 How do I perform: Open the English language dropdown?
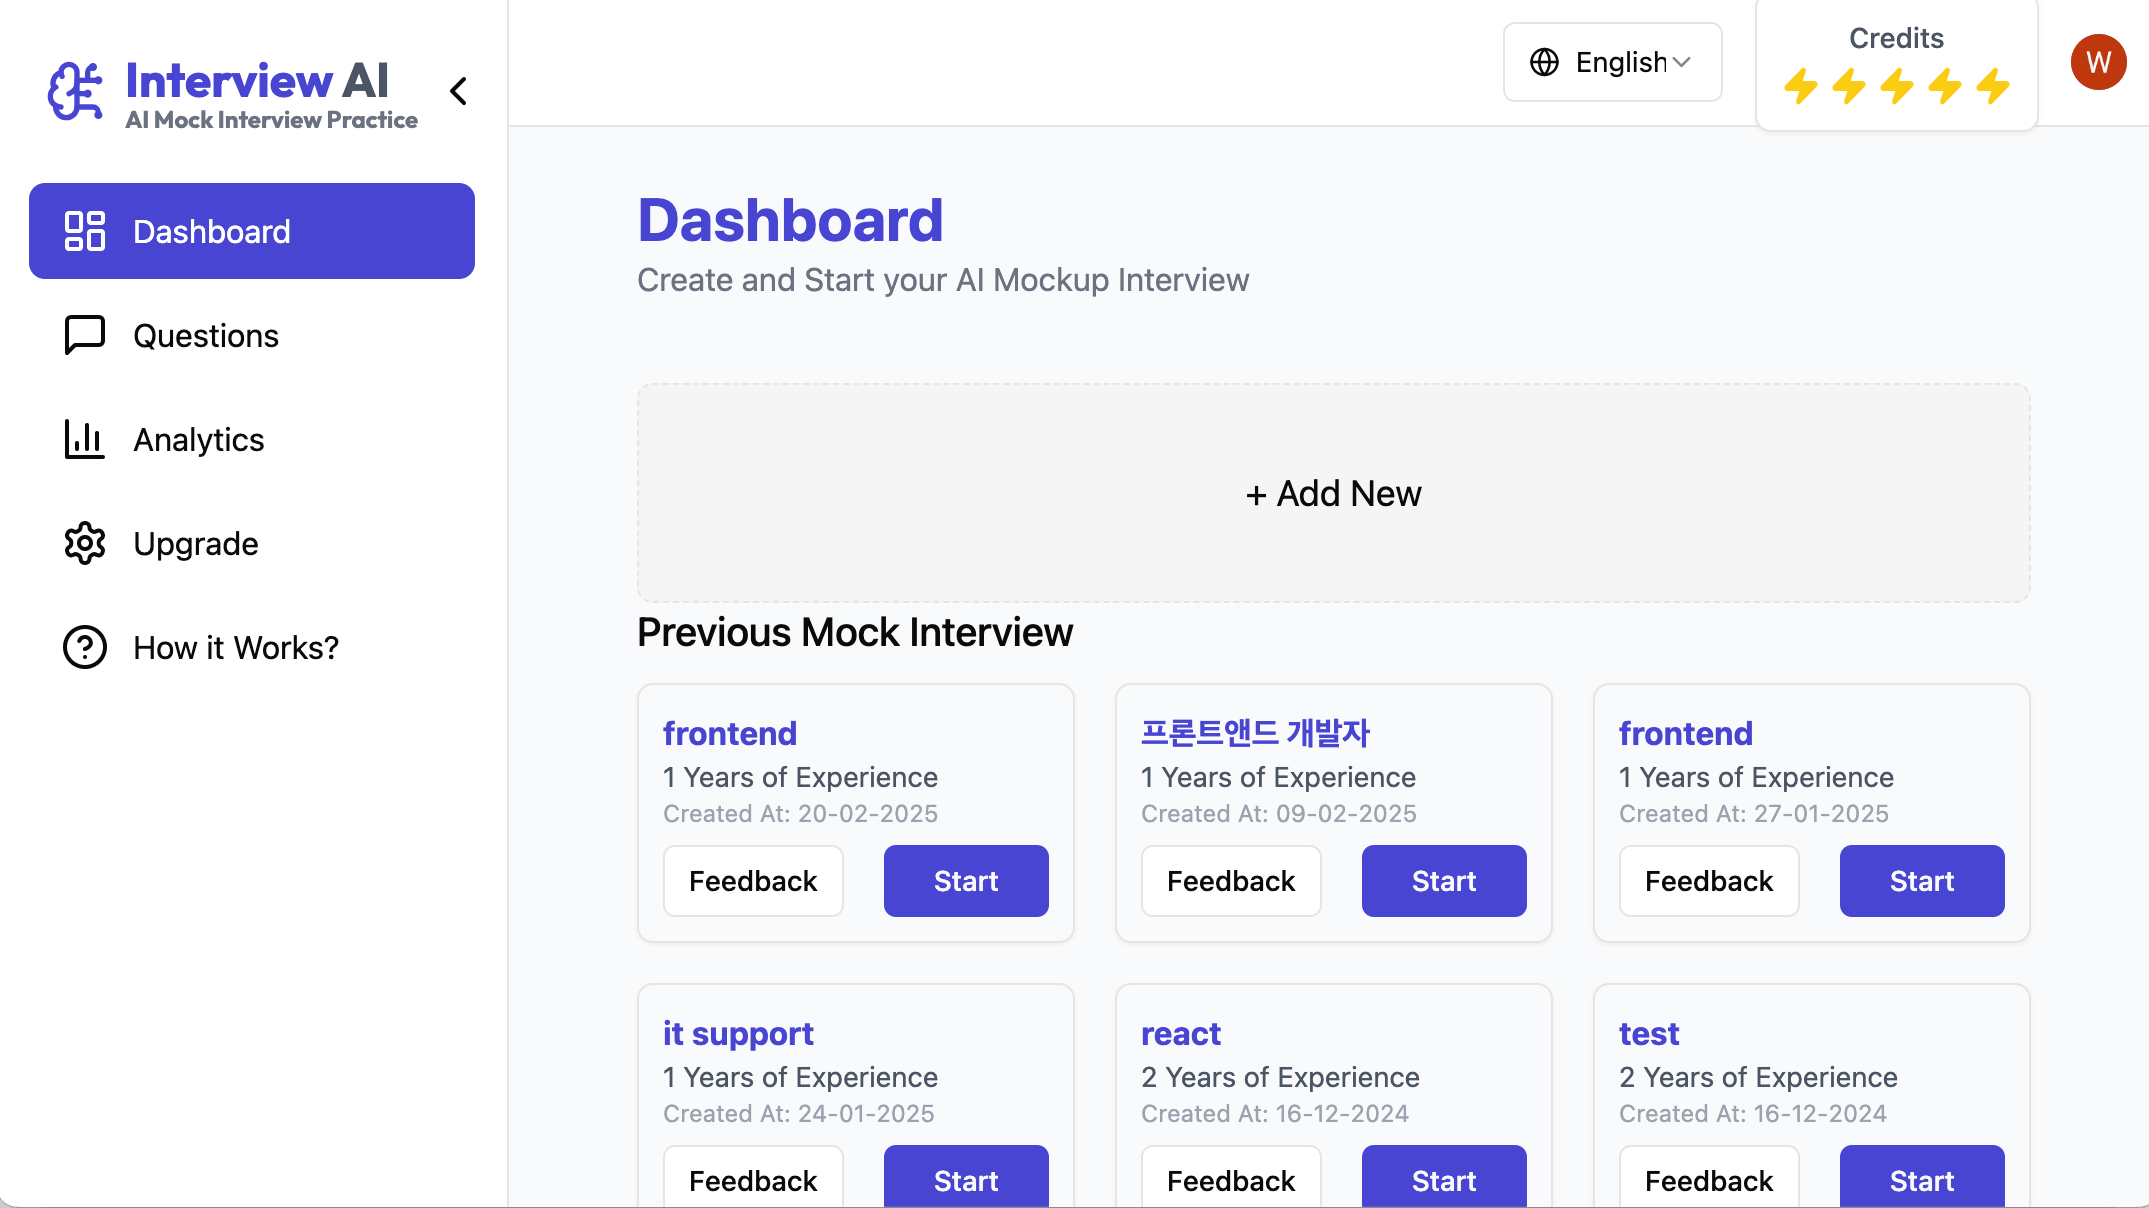(1612, 62)
